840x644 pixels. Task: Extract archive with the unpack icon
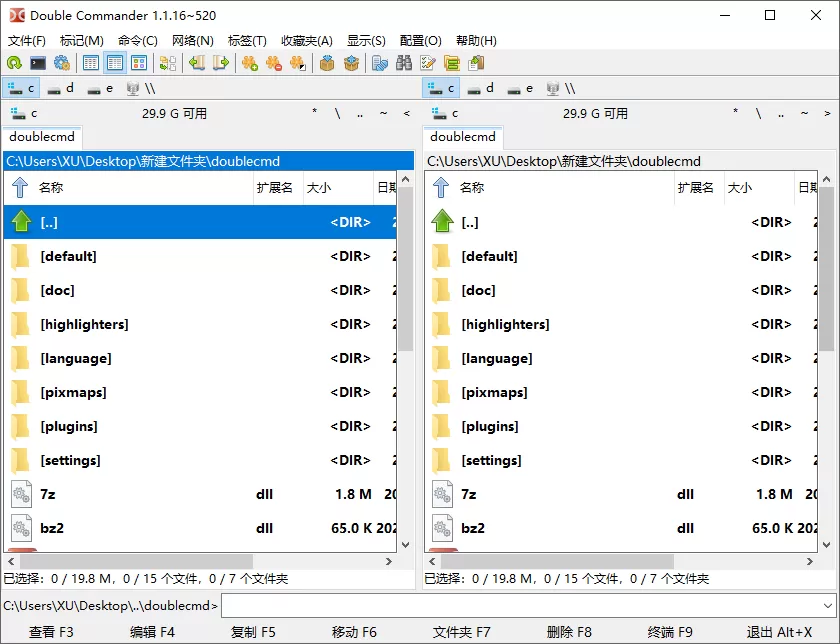pyautogui.click(x=351, y=62)
